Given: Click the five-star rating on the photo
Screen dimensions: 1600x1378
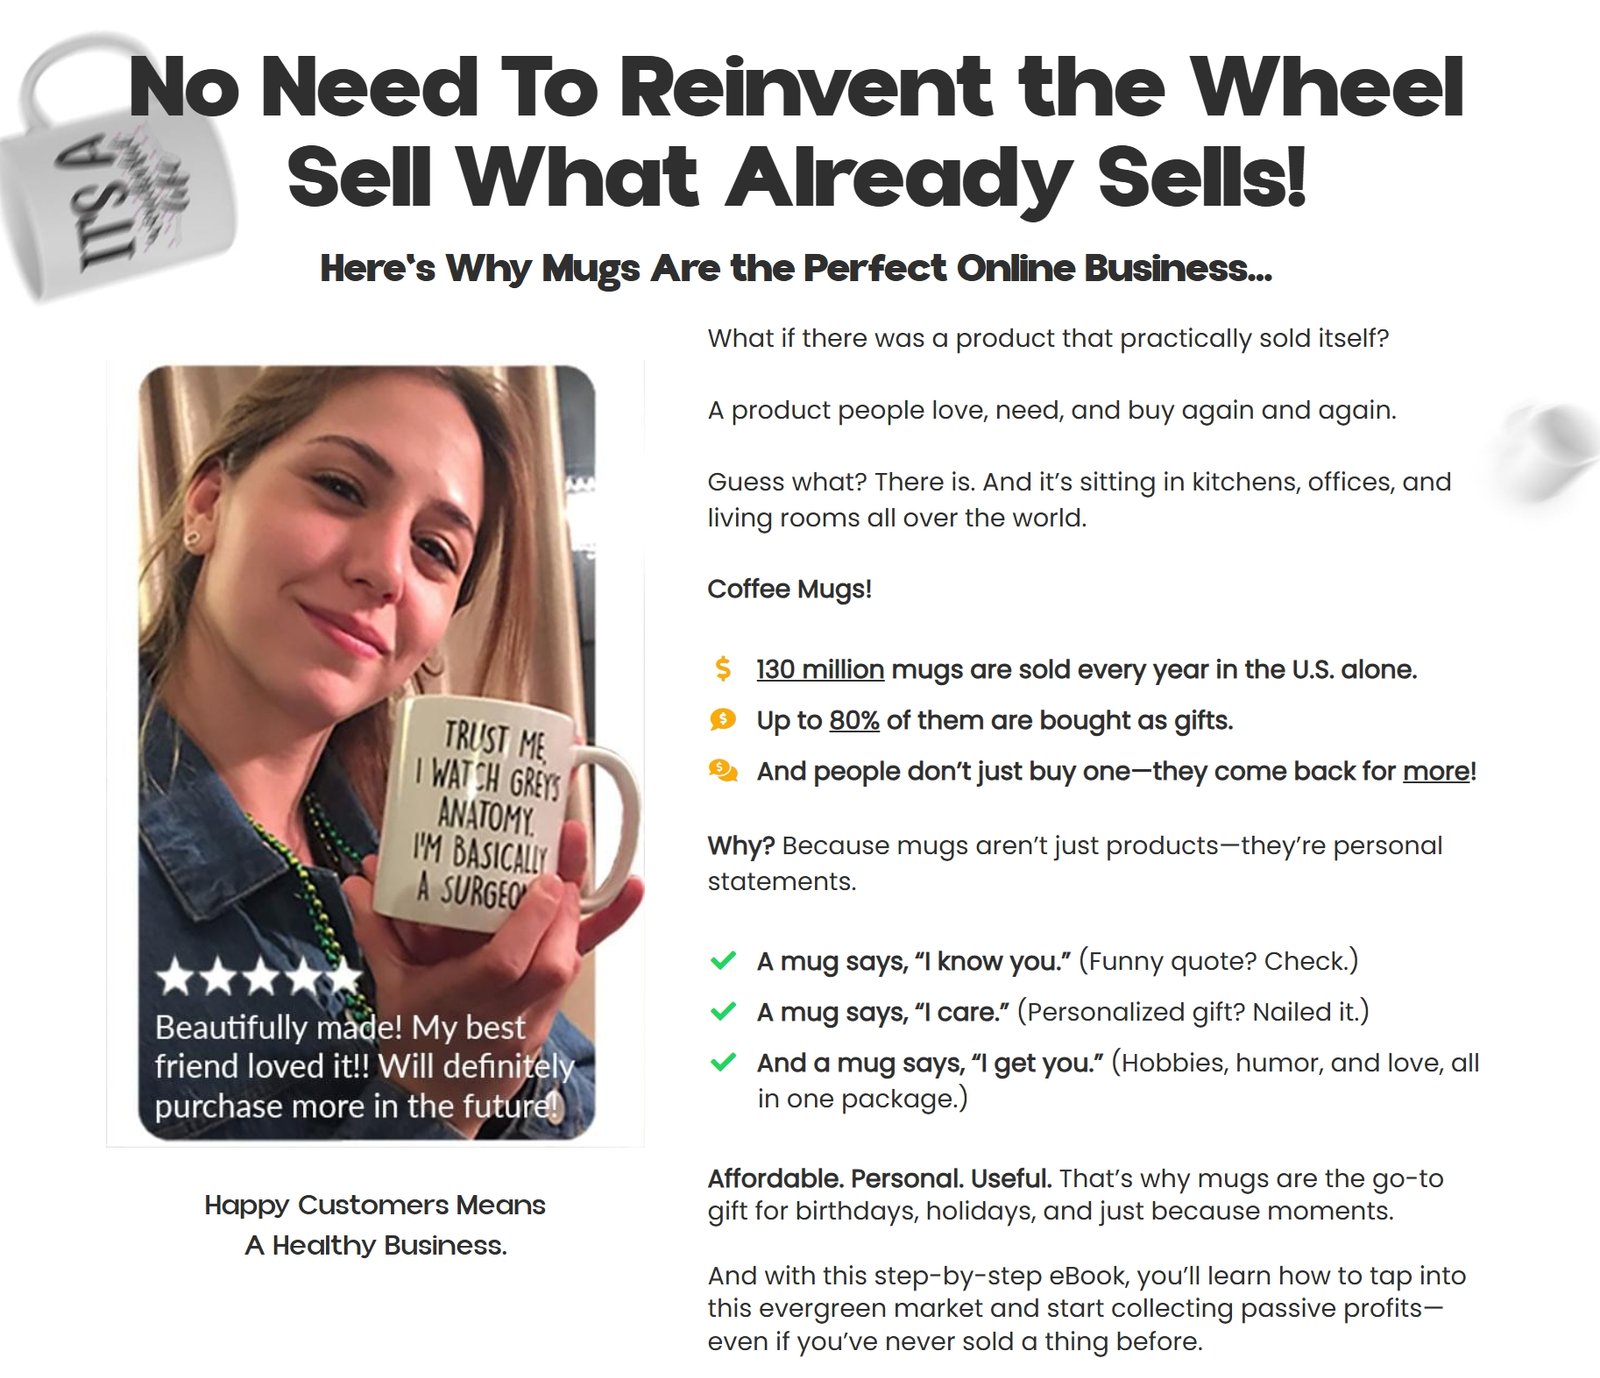Looking at the screenshot, I should tap(260, 977).
